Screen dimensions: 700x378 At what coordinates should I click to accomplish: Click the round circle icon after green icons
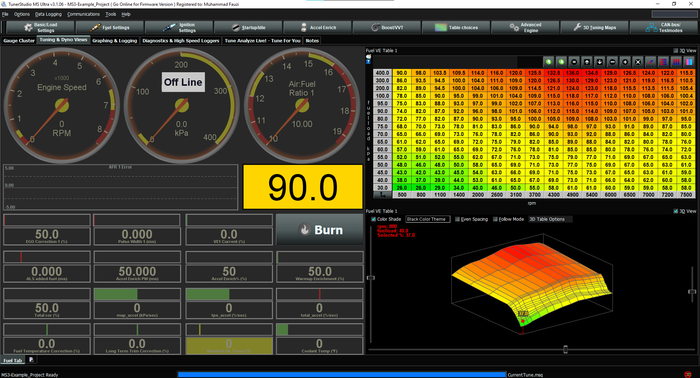[x=574, y=62]
